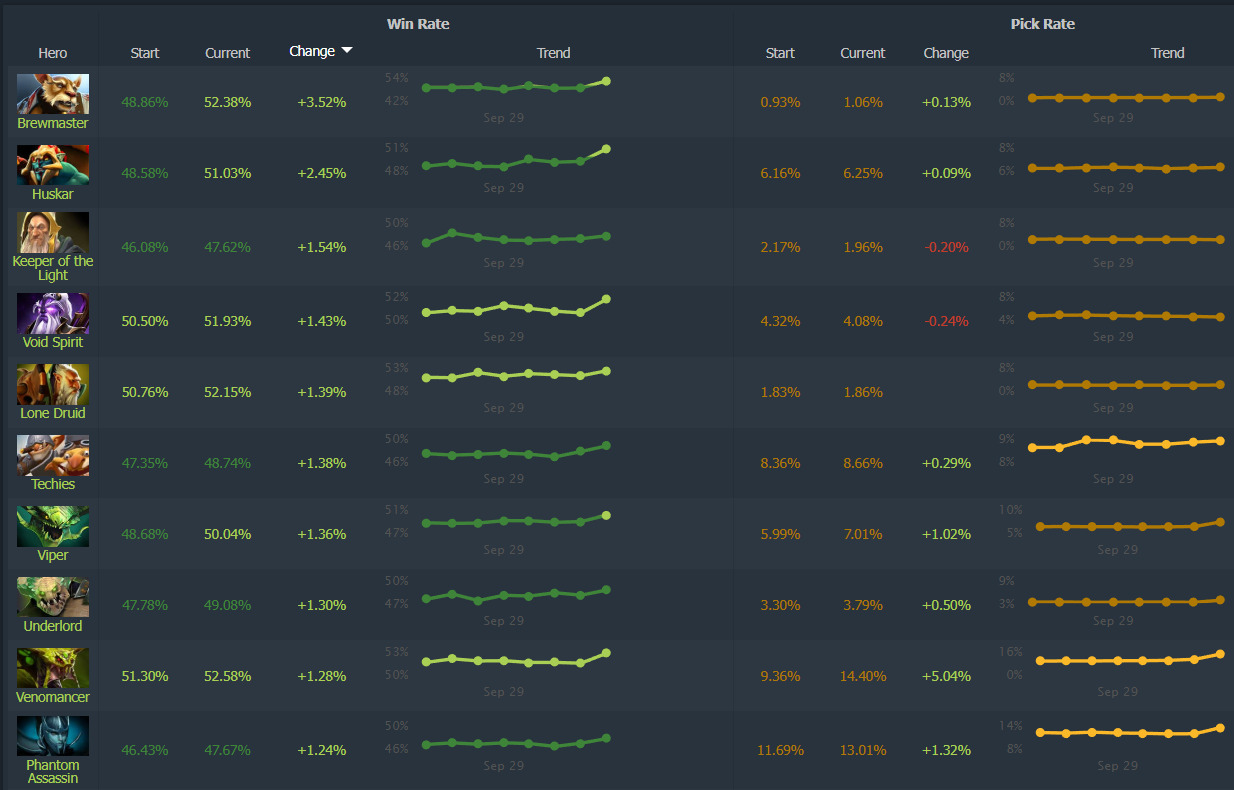Sort by Pick Rate Change column header
Screen dimensions: 1234x790
pyautogui.click(x=946, y=53)
